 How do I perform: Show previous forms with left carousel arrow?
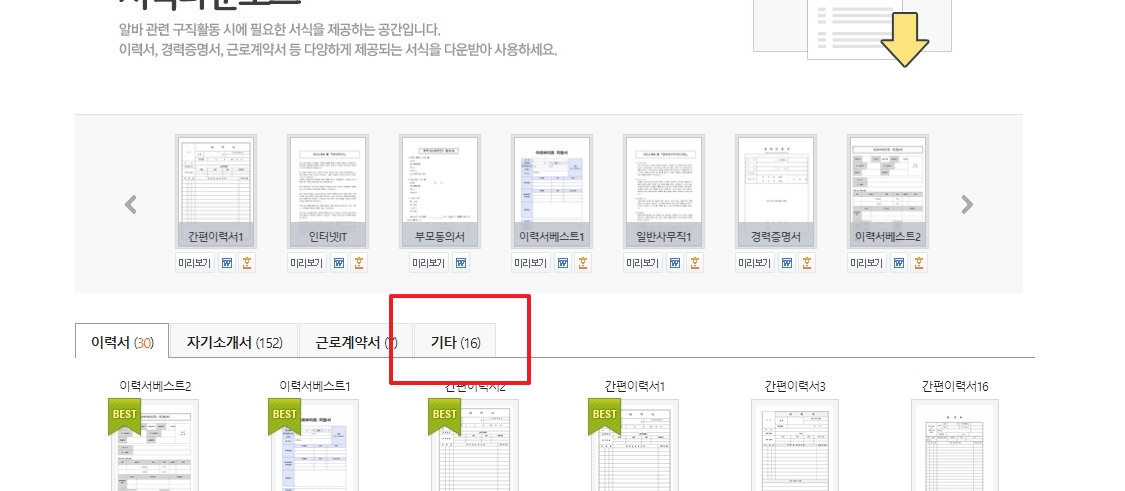131,205
